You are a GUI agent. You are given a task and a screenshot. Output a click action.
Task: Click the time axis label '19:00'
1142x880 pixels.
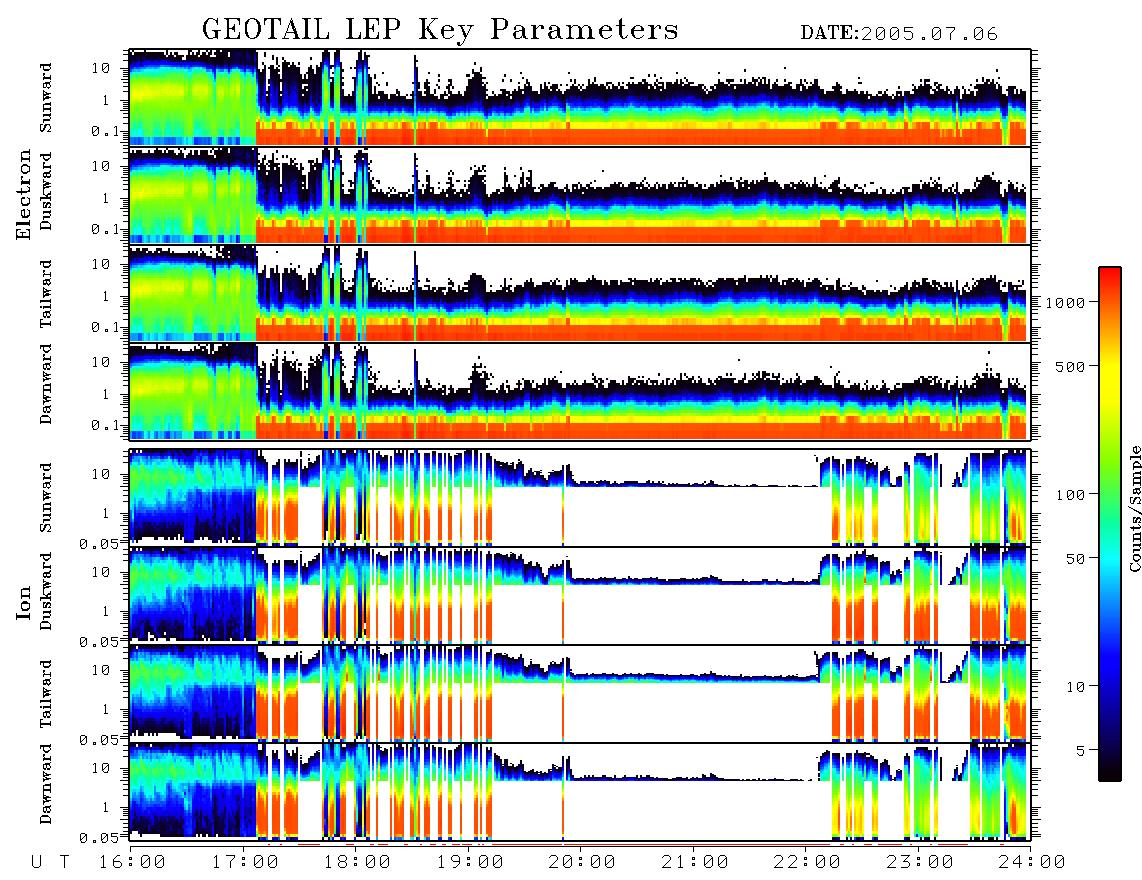coord(470,862)
